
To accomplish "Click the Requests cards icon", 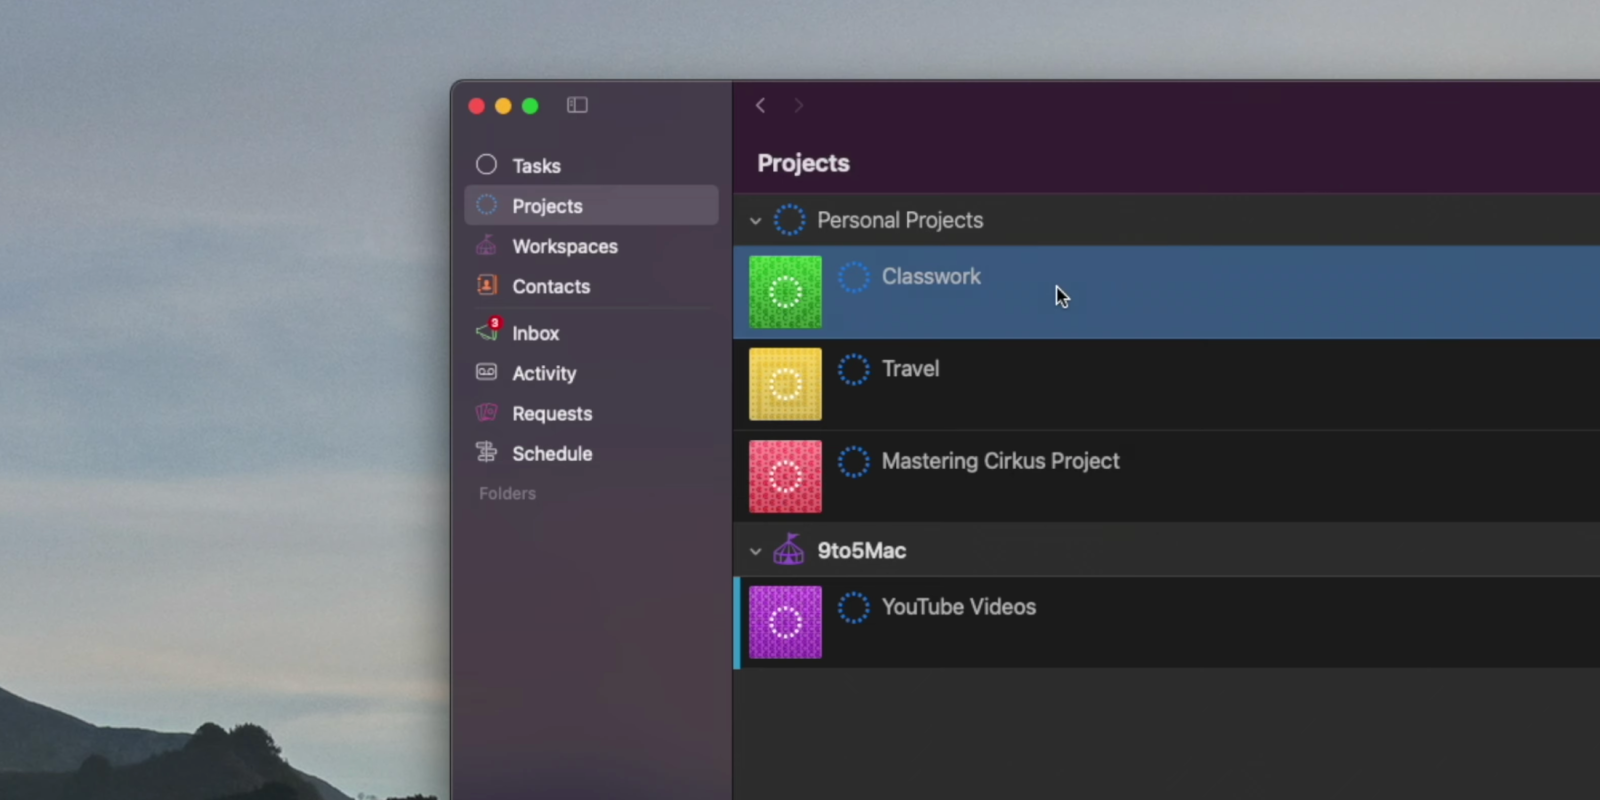I will pyautogui.click(x=486, y=412).
